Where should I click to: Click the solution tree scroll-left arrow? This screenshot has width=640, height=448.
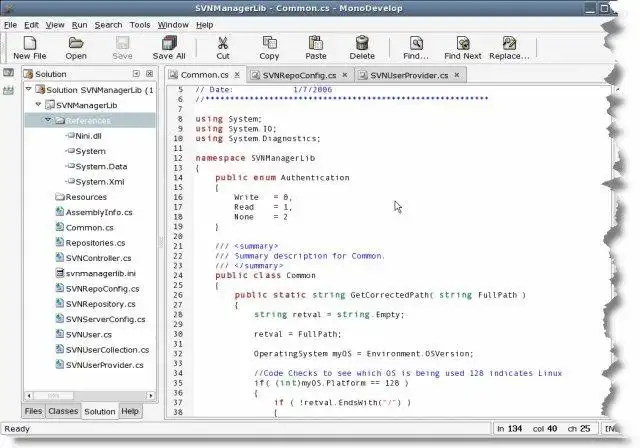click(x=29, y=395)
